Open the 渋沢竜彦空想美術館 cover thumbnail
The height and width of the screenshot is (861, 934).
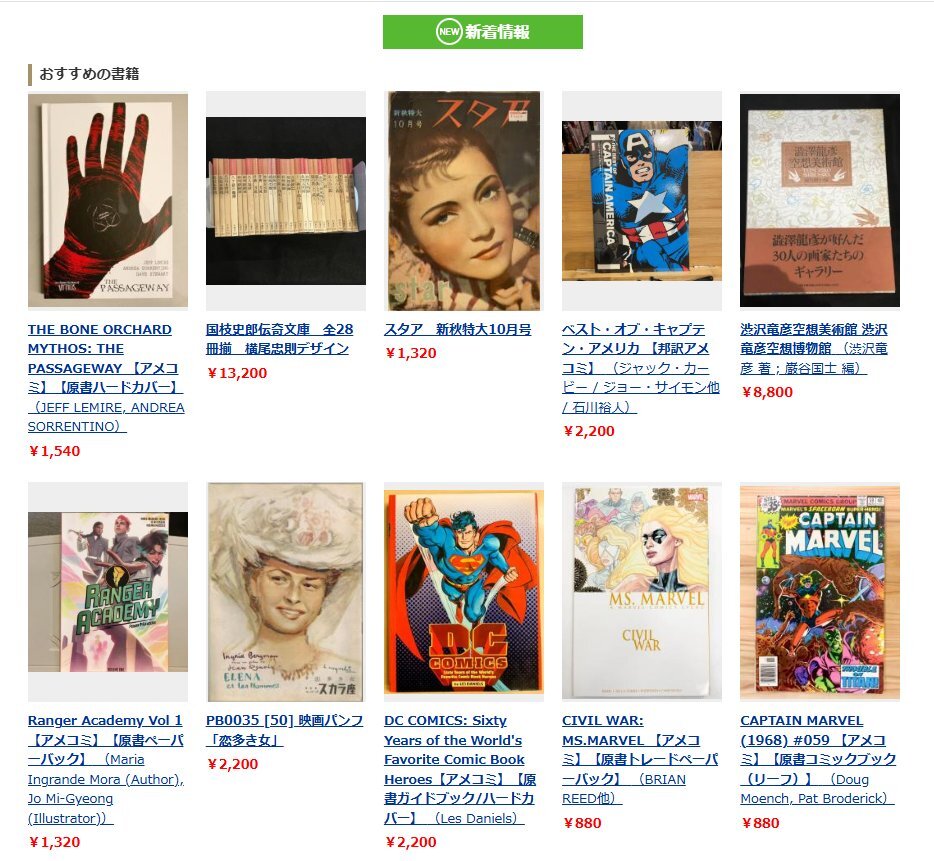820,201
